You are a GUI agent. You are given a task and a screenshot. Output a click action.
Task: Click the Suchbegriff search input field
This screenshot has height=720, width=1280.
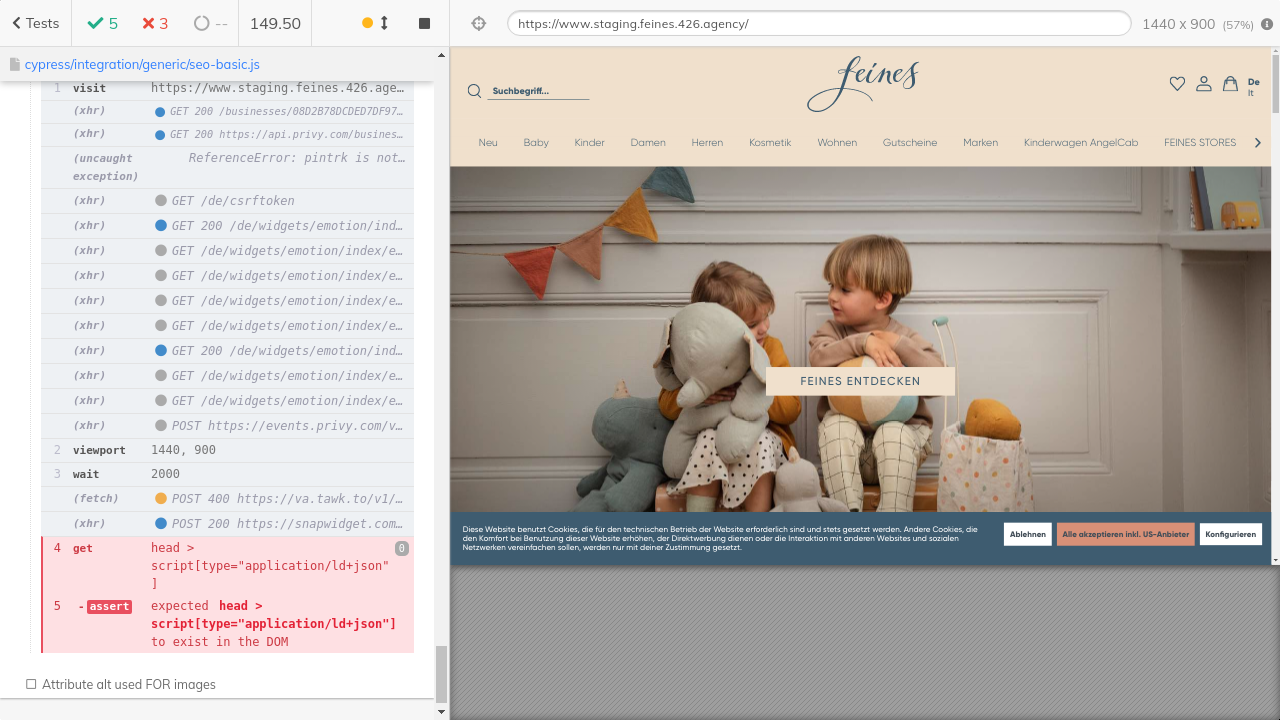click(x=538, y=91)
